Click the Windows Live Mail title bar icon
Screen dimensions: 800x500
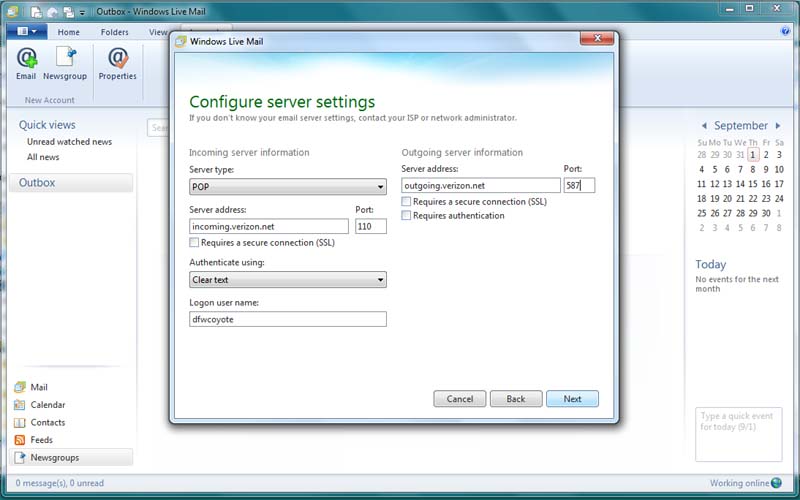pyautogui.click(x=13, y=11)
